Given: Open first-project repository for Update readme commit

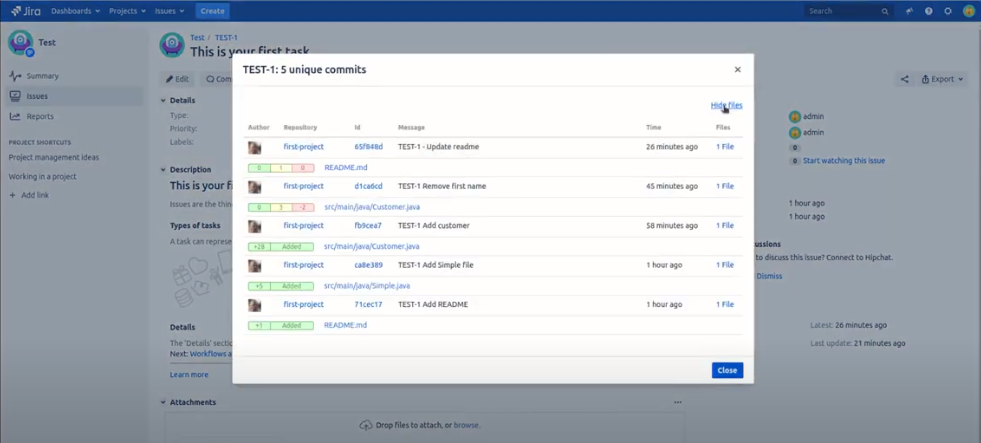Looking at the screenshot, I should (303, 146).
